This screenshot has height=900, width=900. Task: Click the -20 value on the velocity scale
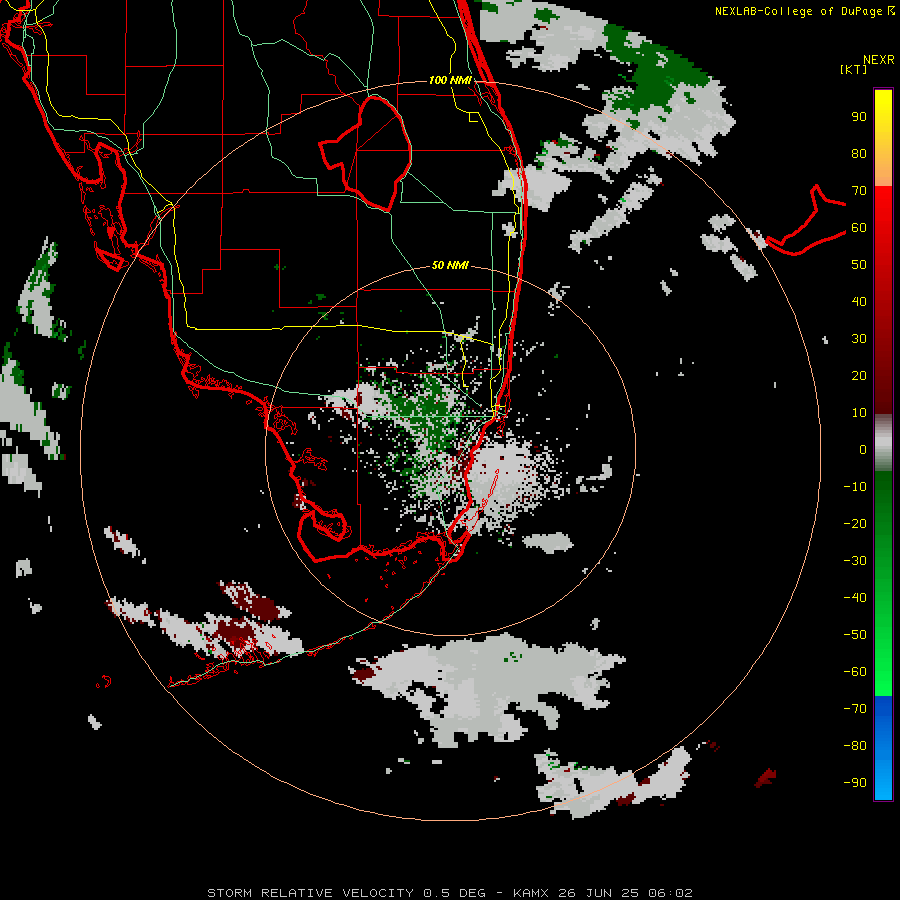tap(855, 524)
